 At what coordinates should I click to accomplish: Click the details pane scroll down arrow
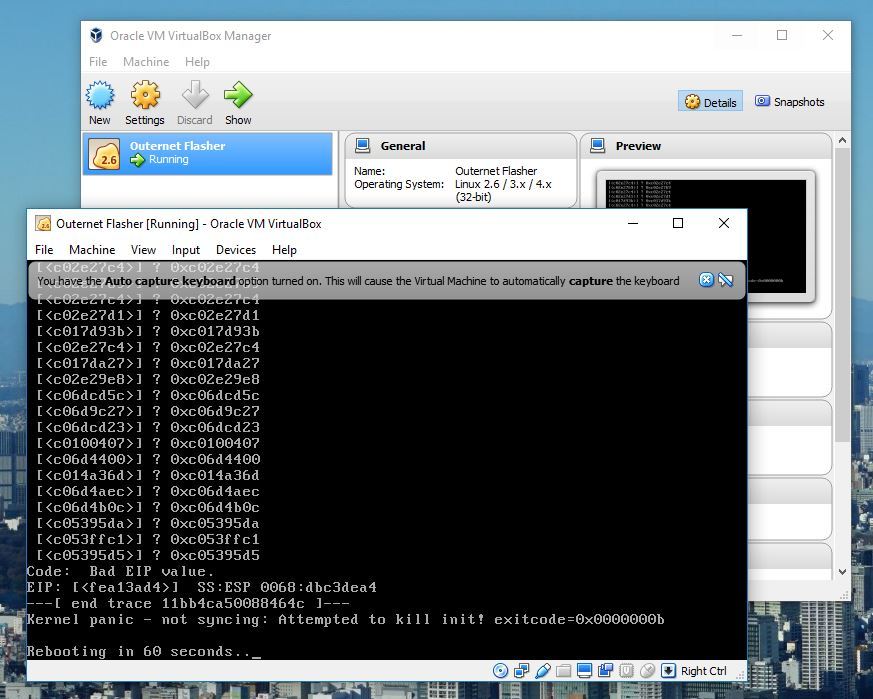[842, 572]
